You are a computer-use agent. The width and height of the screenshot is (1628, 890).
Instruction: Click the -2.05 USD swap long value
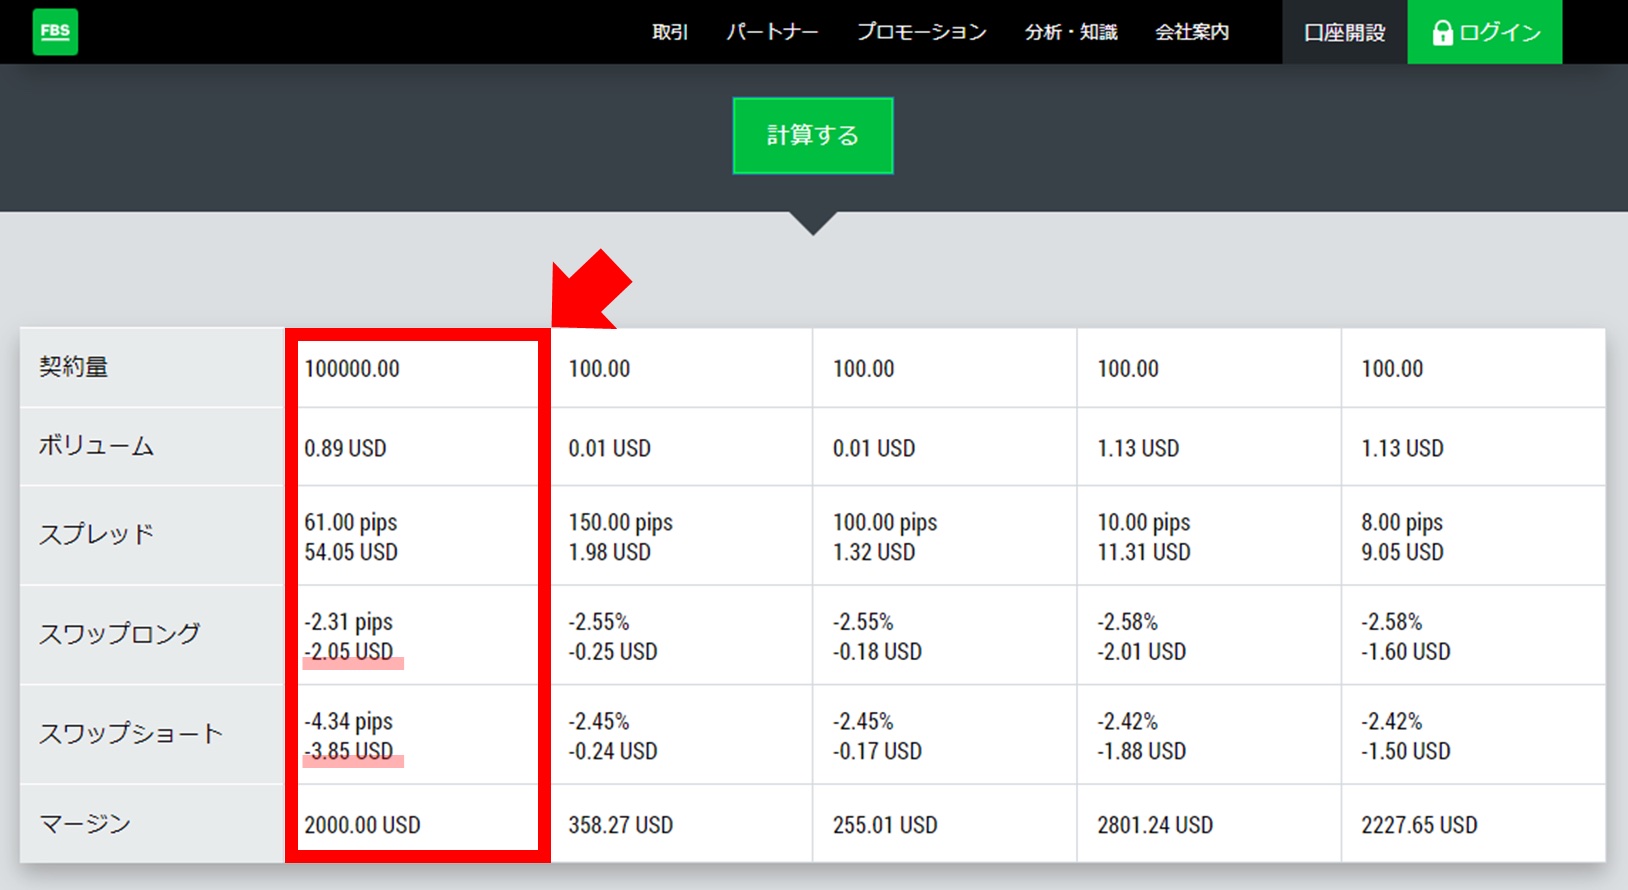pos(348,652)
